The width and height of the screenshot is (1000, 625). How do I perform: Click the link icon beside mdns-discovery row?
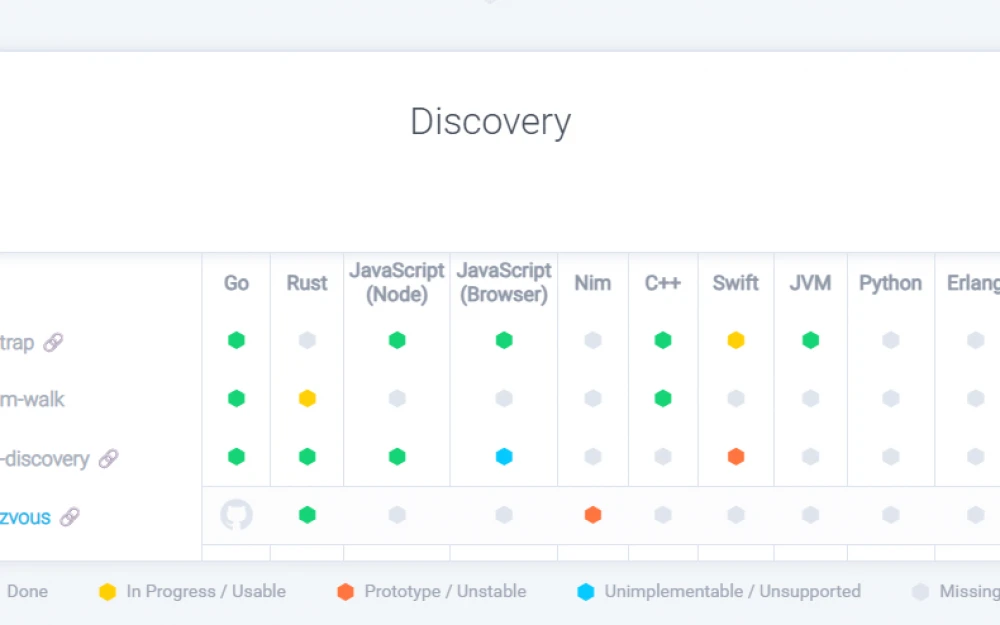(x=108, y=459)
